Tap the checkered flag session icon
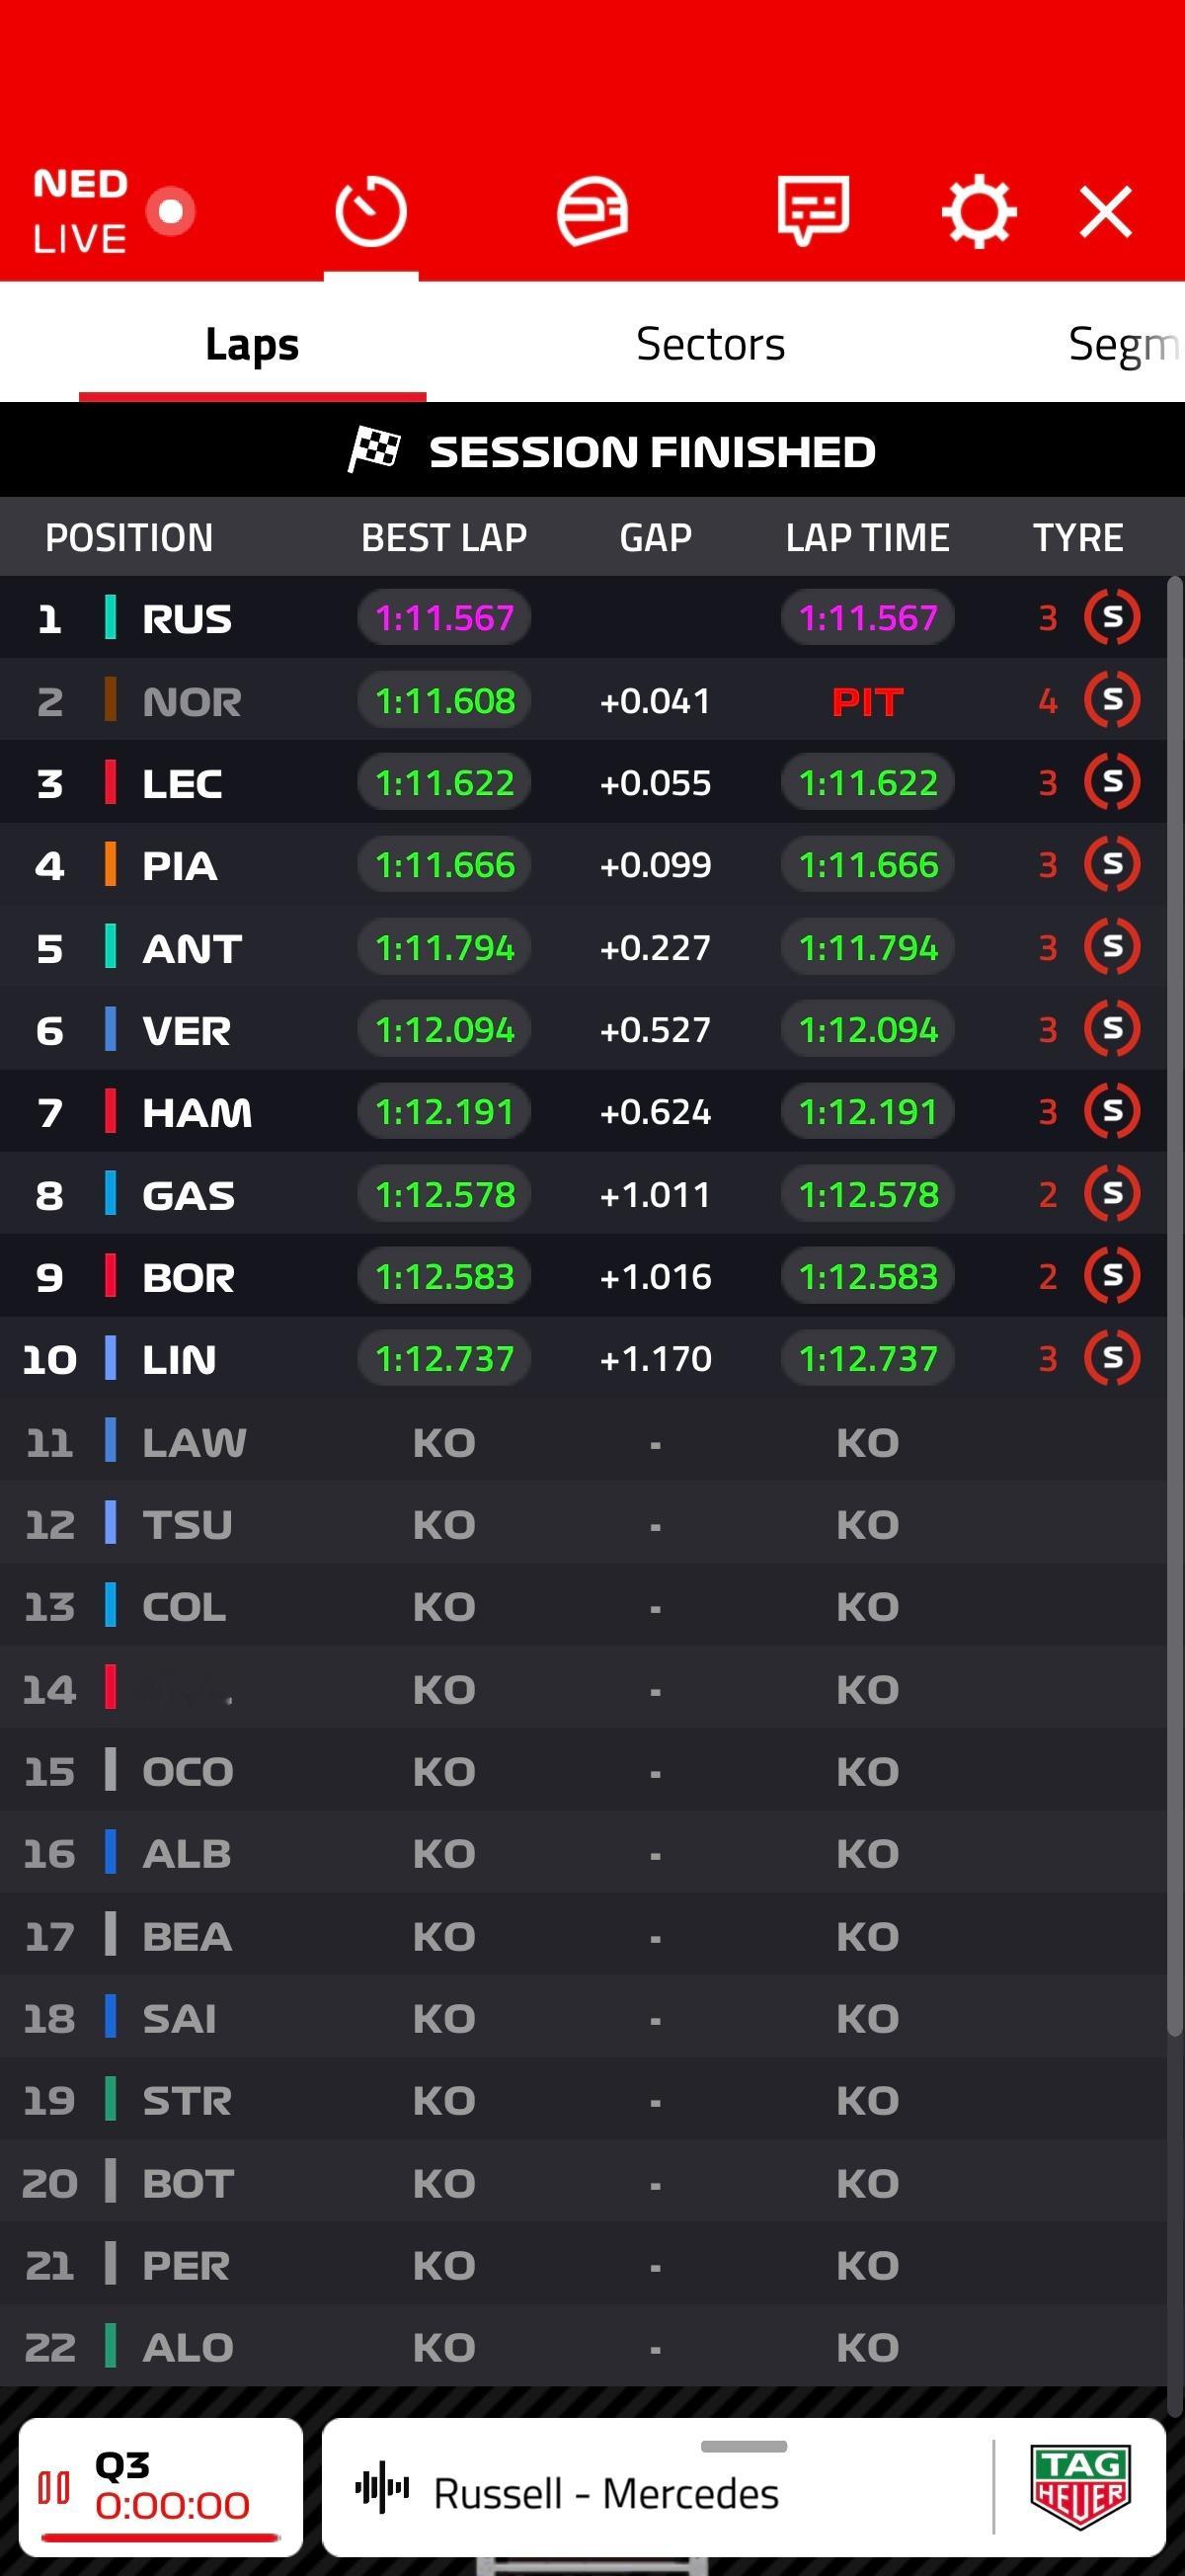Image resolution: width=1185 pixels, height=2576 pixels. coord(374,450)
